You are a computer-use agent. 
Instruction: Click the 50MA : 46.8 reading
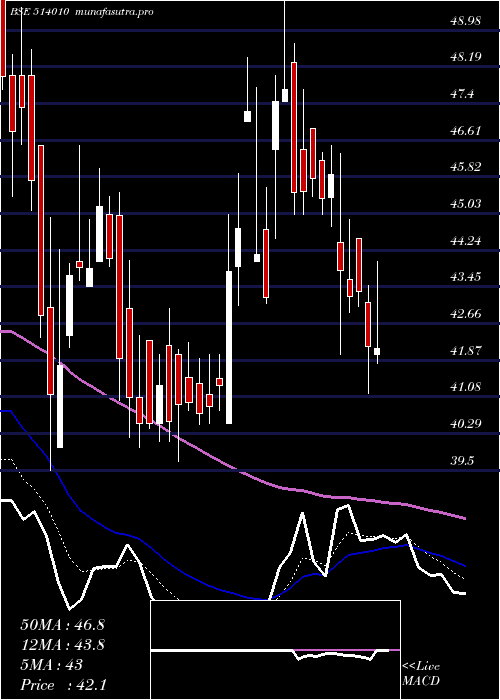(x=62, y=625)
